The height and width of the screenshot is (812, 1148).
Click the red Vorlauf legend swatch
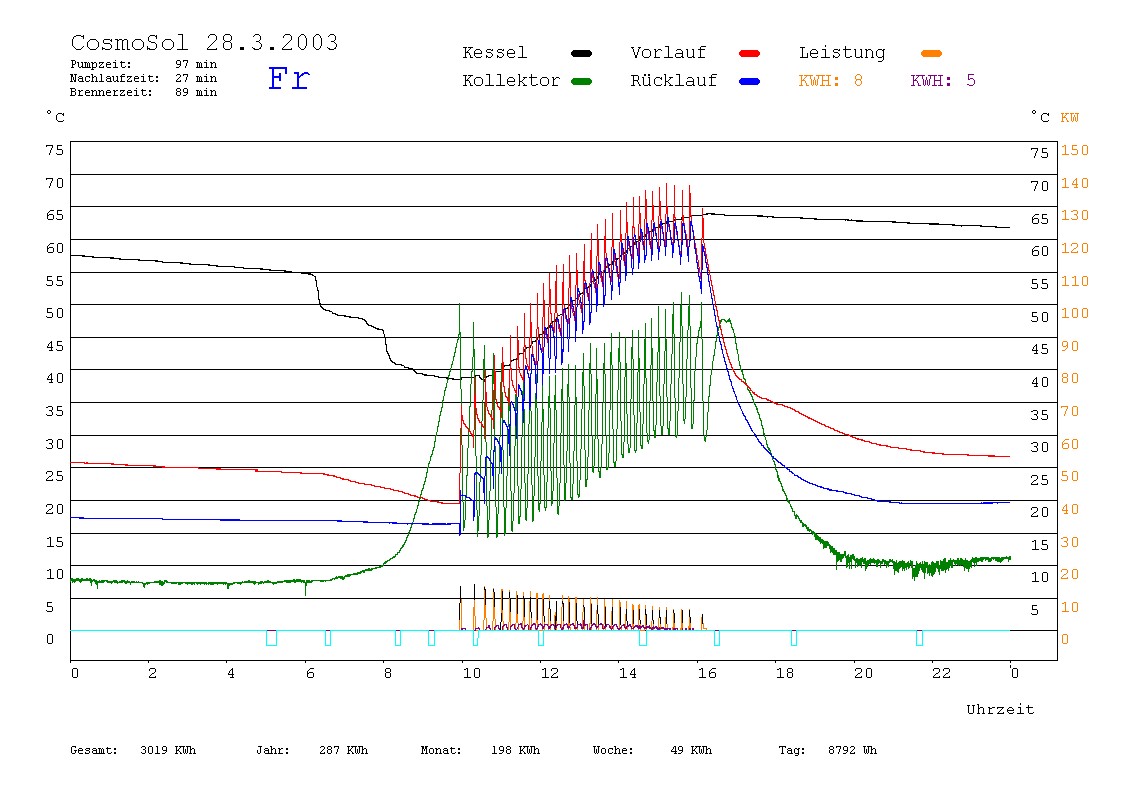click(750, 53)
